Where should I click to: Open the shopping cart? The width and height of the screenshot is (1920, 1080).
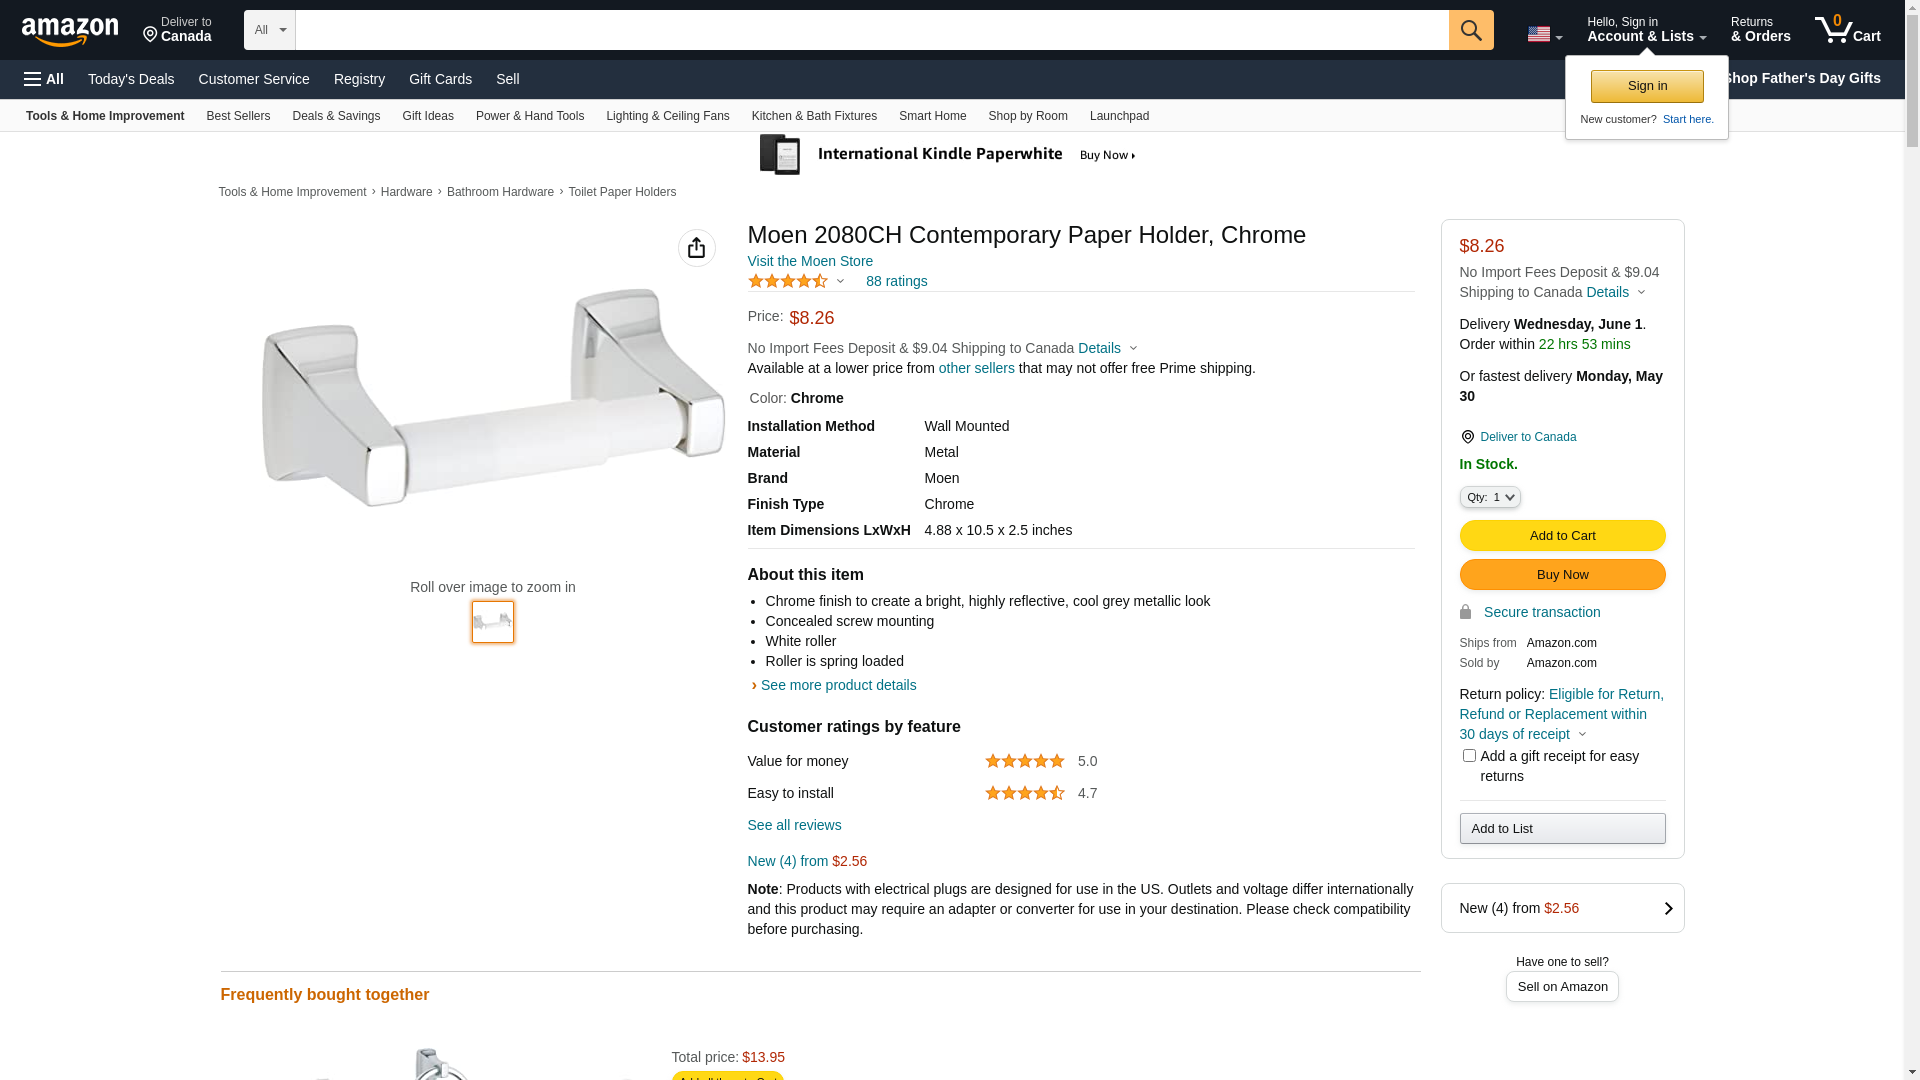tap(1847, 30)
